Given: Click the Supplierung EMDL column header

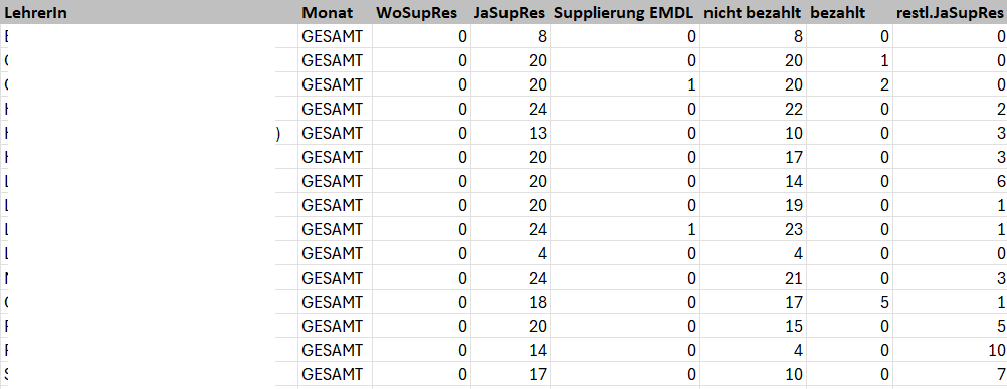Looking at the screenshot, I should pyautogui.click(x=624, y=12).
